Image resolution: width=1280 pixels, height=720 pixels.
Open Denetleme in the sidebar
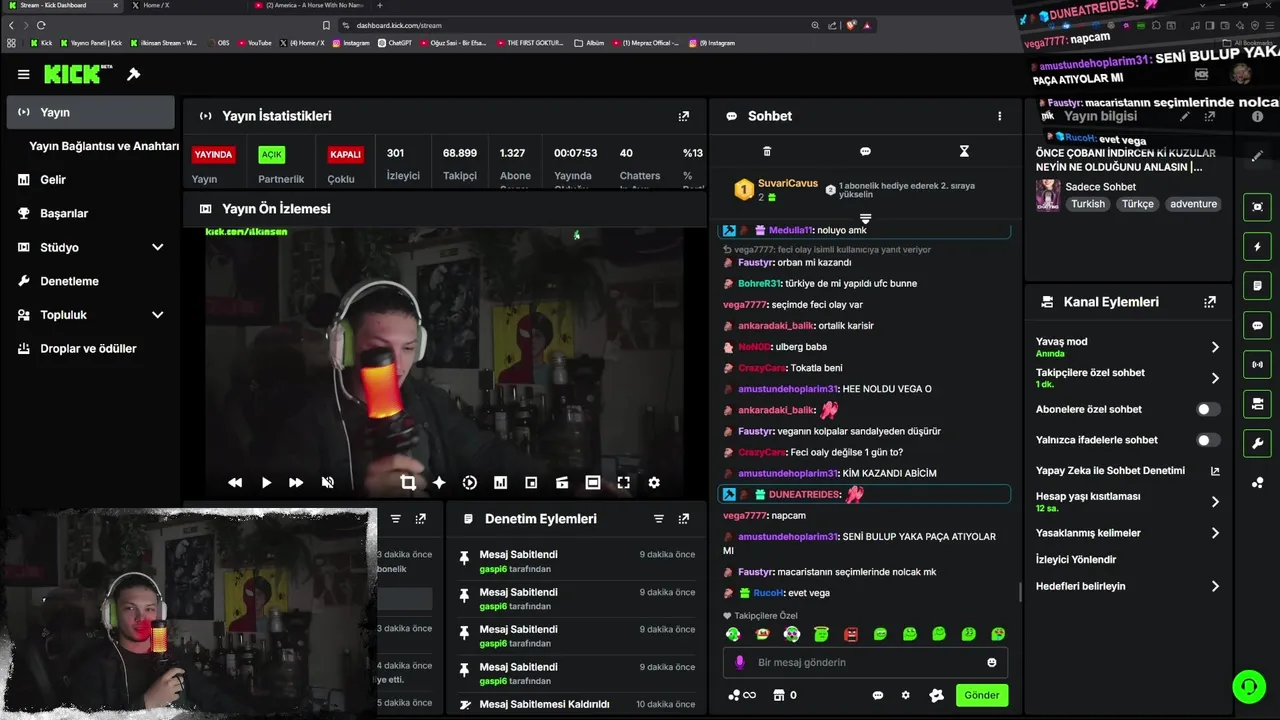91,281
